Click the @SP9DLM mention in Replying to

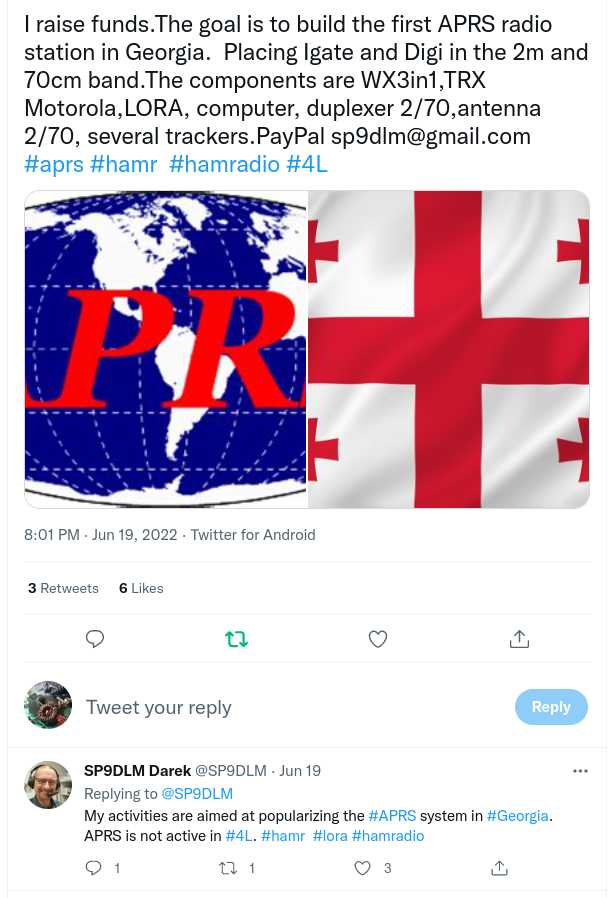197,794
